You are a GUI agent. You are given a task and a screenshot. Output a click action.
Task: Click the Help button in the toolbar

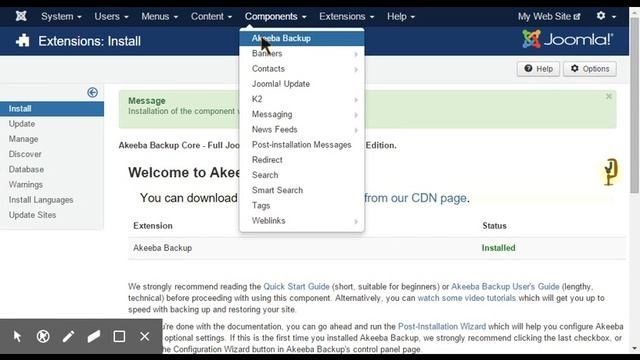538,69
